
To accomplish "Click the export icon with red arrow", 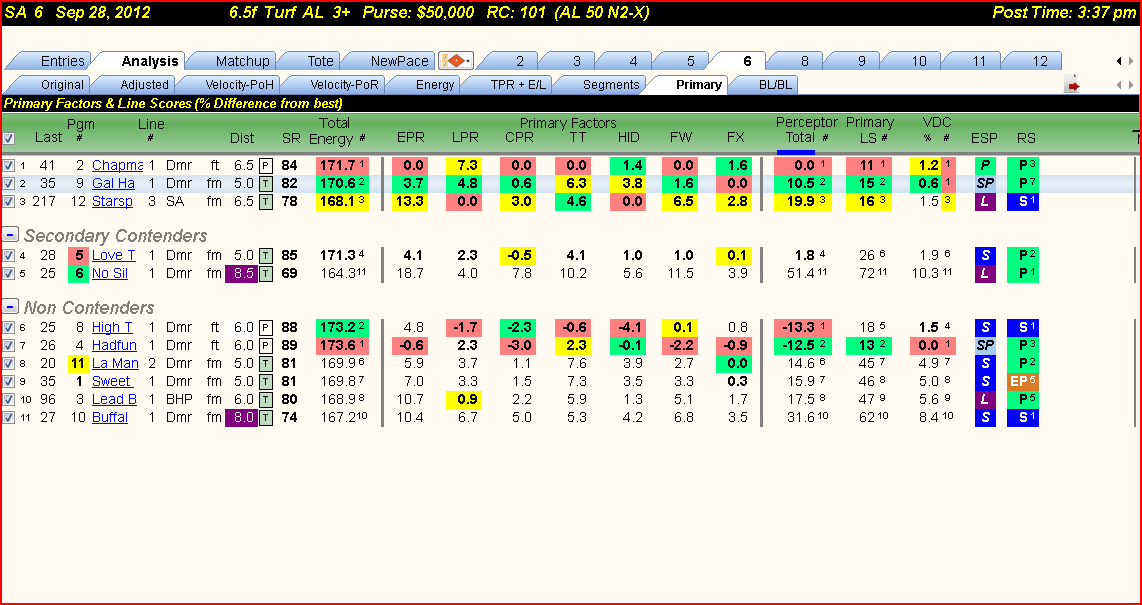I will click(x=1074, y=85).
